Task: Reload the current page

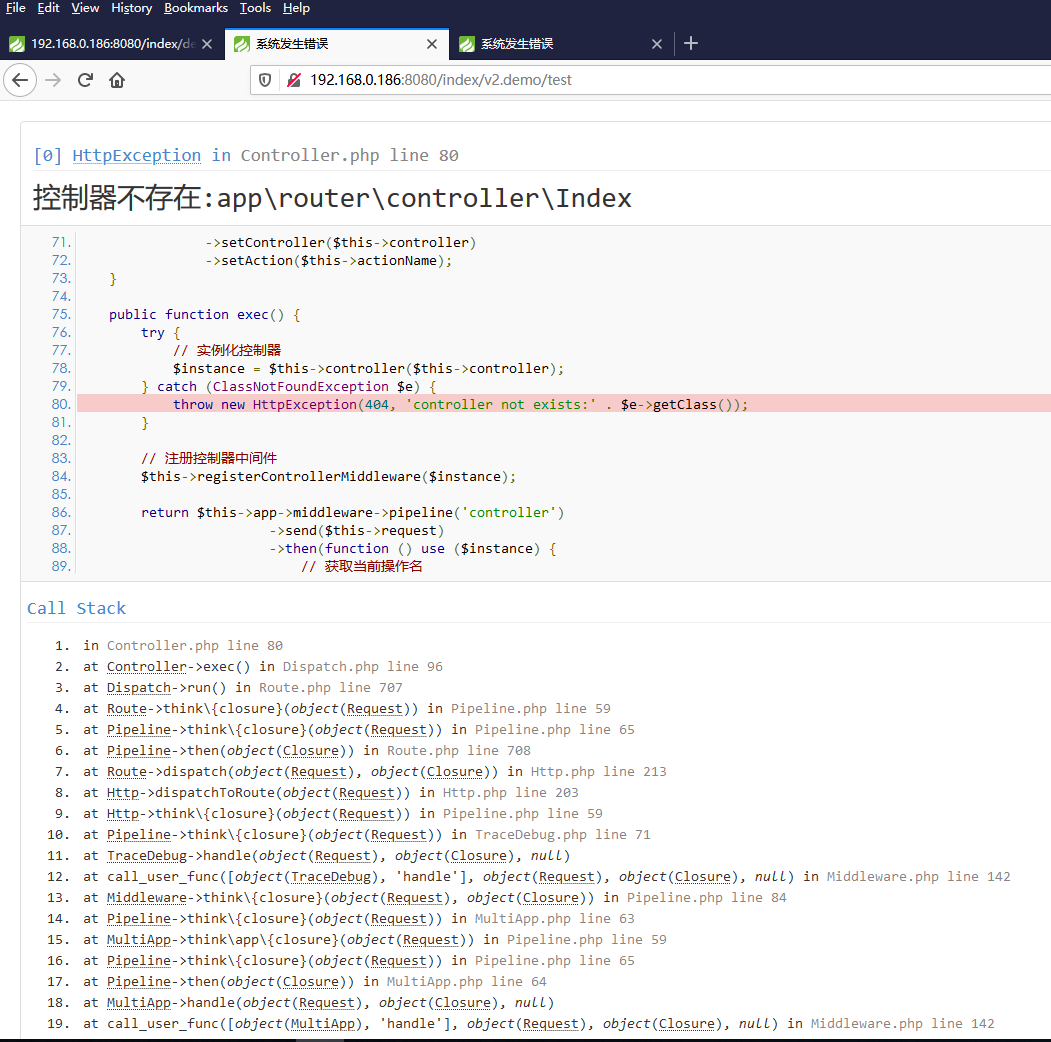Action: [x=86, y=80]
